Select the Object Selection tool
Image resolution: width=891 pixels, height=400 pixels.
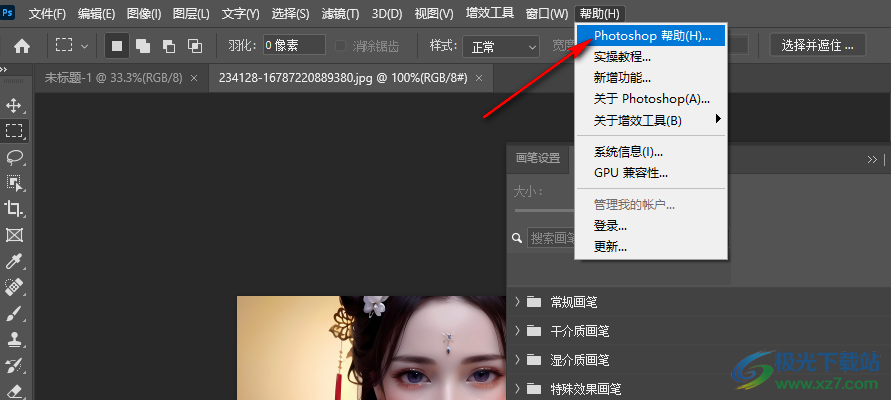[x=14, y=182]
